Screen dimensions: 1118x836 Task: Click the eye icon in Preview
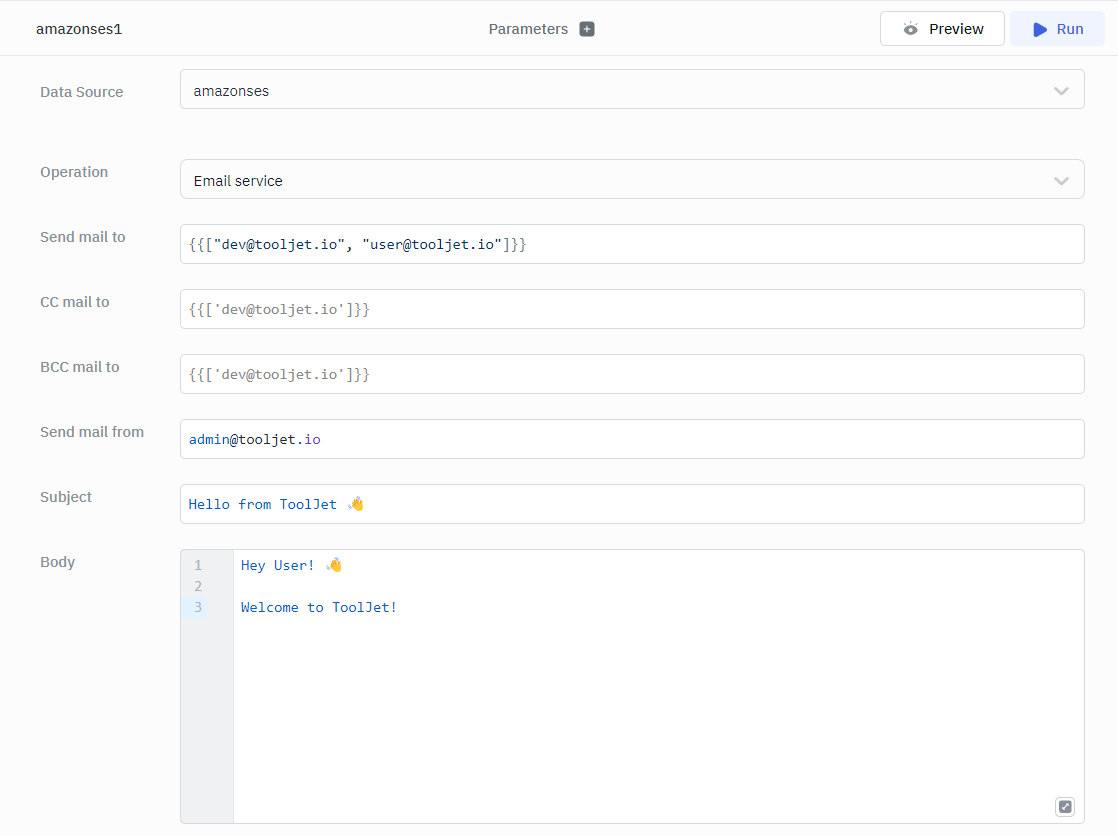(910, 29)
